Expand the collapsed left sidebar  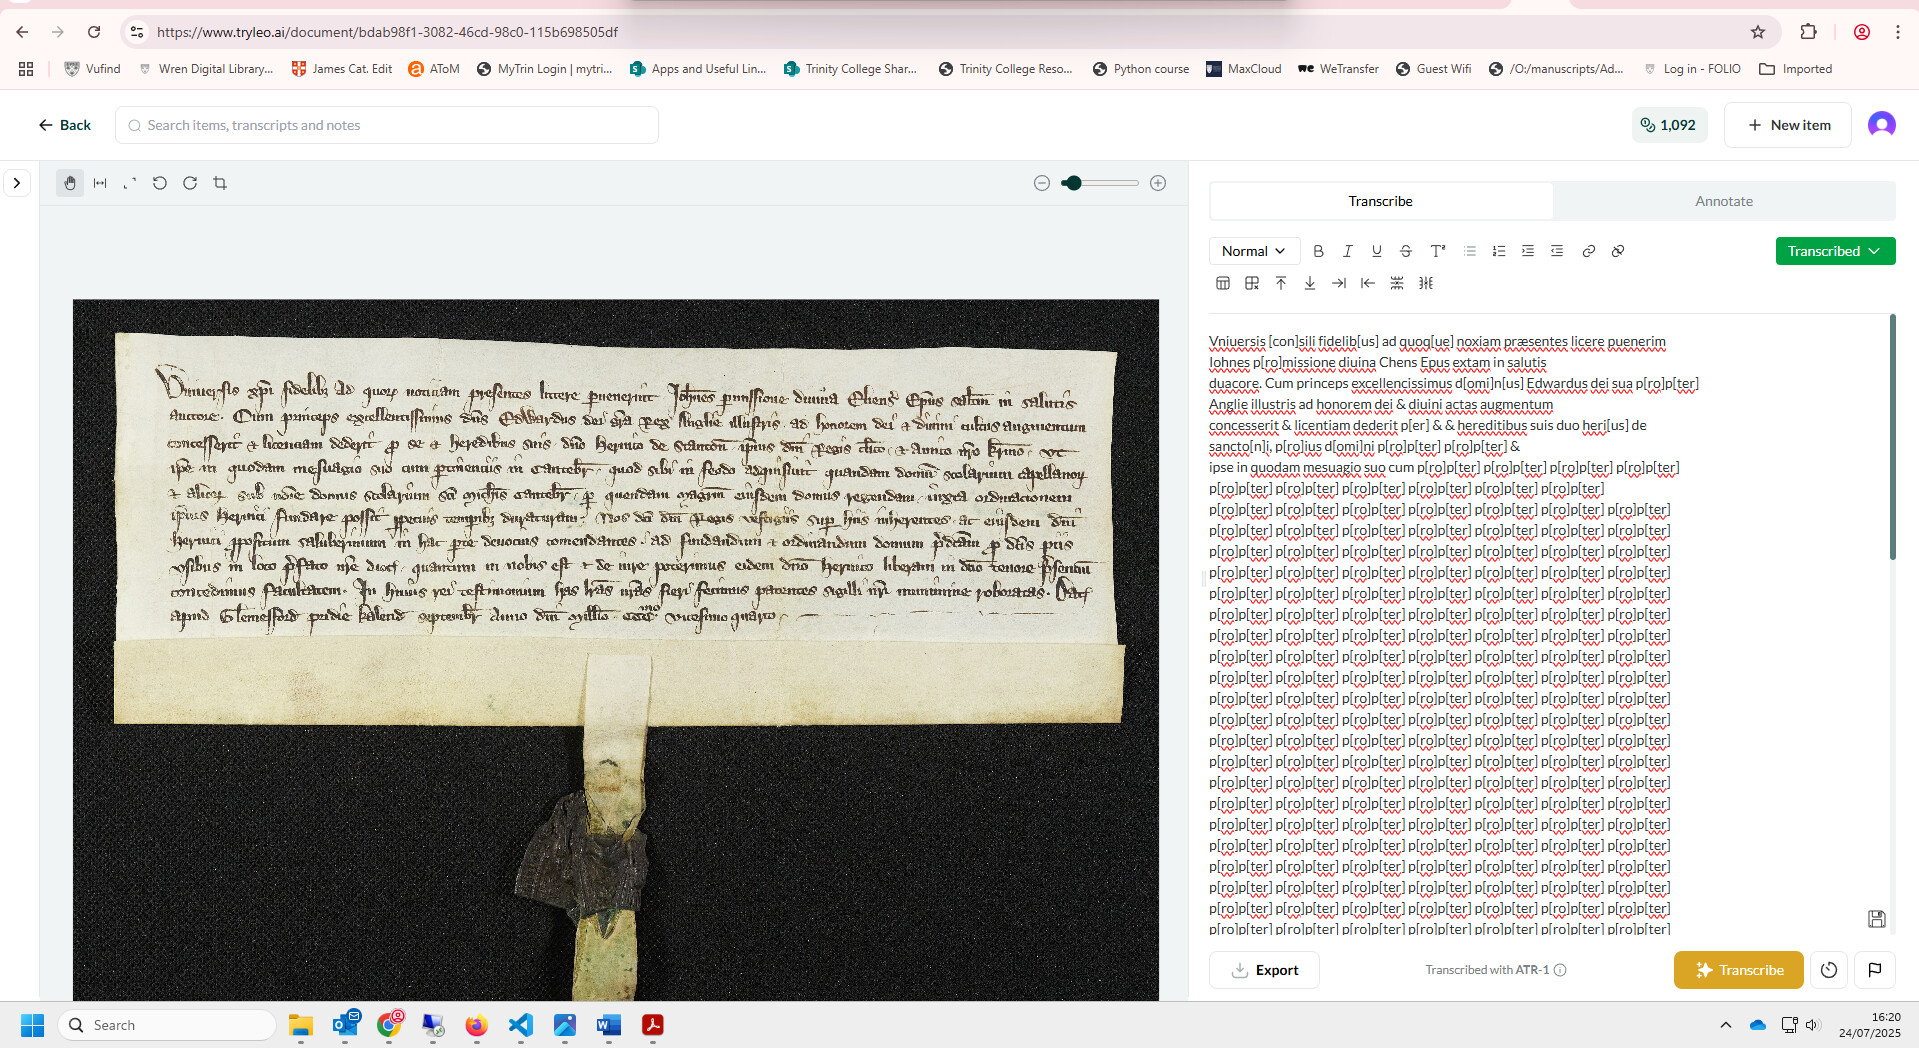pyautogui.click(x=17, y=183)
